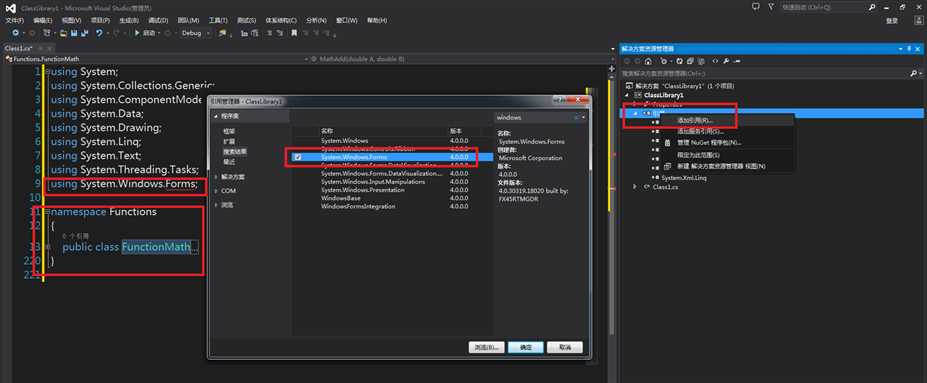Image resolution: width=927 pixels, height=383 pixels.
Task: Click the Refresh icon in Solution Explorer
Action: (679, 61)
